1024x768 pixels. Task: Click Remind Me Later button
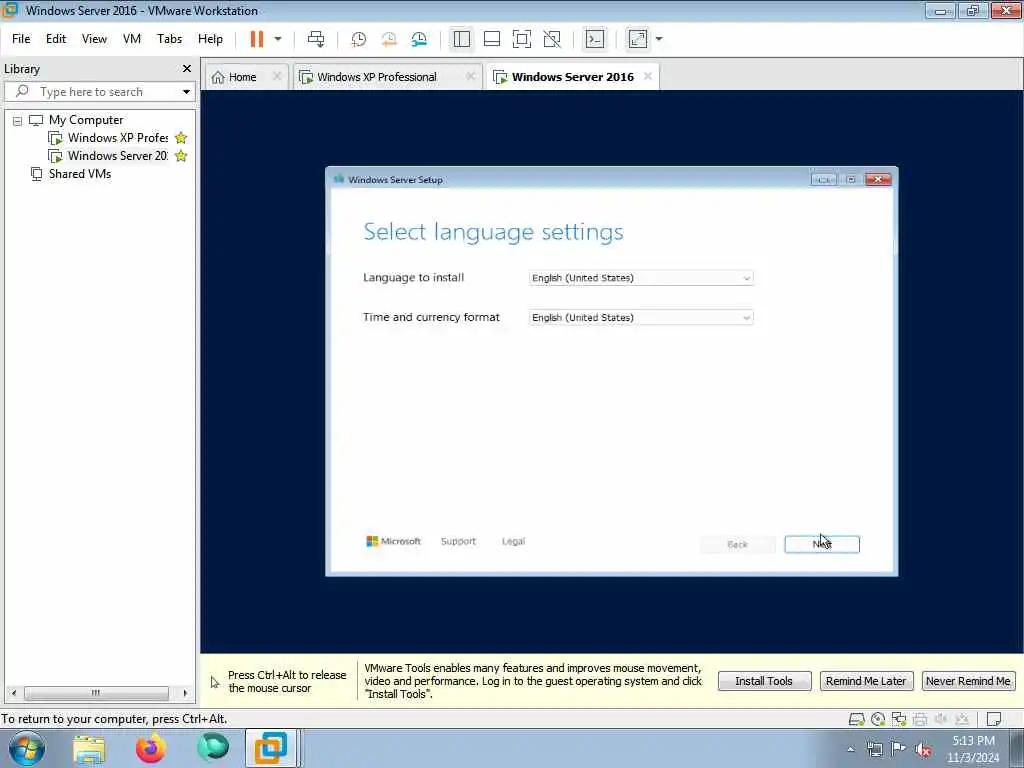(x=865, y=681)
